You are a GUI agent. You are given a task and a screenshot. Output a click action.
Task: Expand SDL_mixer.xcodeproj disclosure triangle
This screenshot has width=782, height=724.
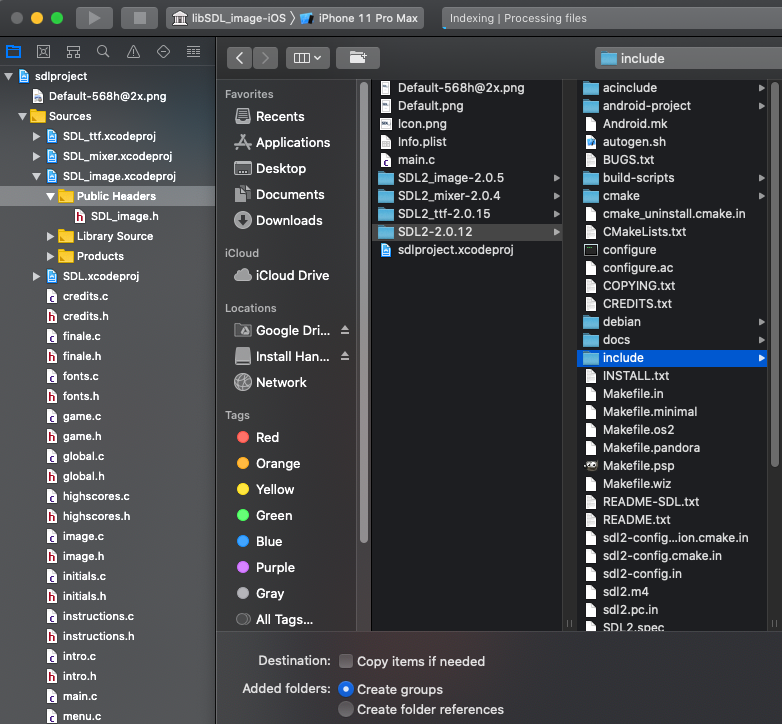[x=36, y=156]
